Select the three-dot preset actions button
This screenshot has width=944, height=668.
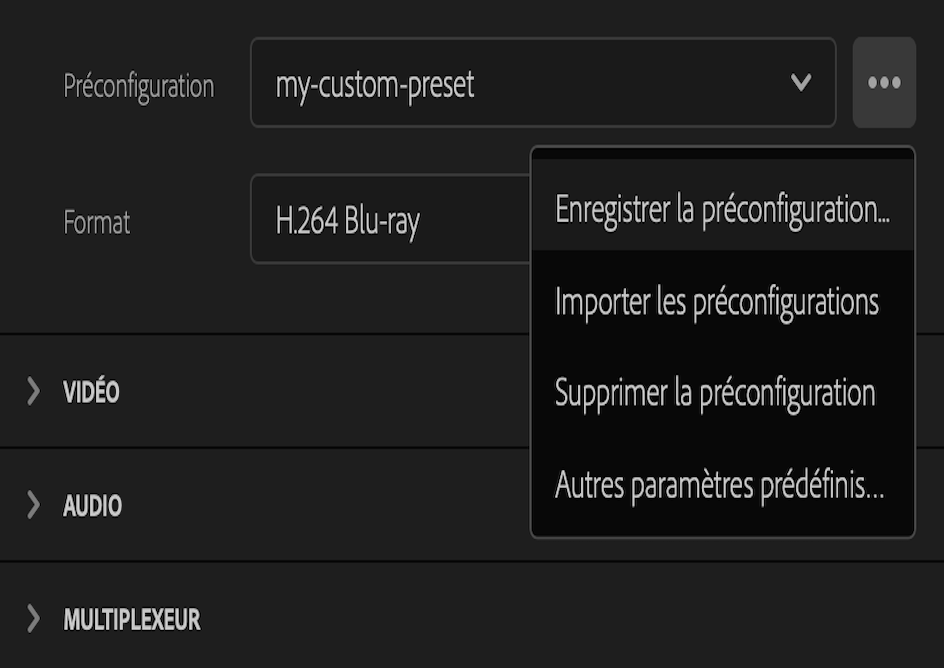884,83
